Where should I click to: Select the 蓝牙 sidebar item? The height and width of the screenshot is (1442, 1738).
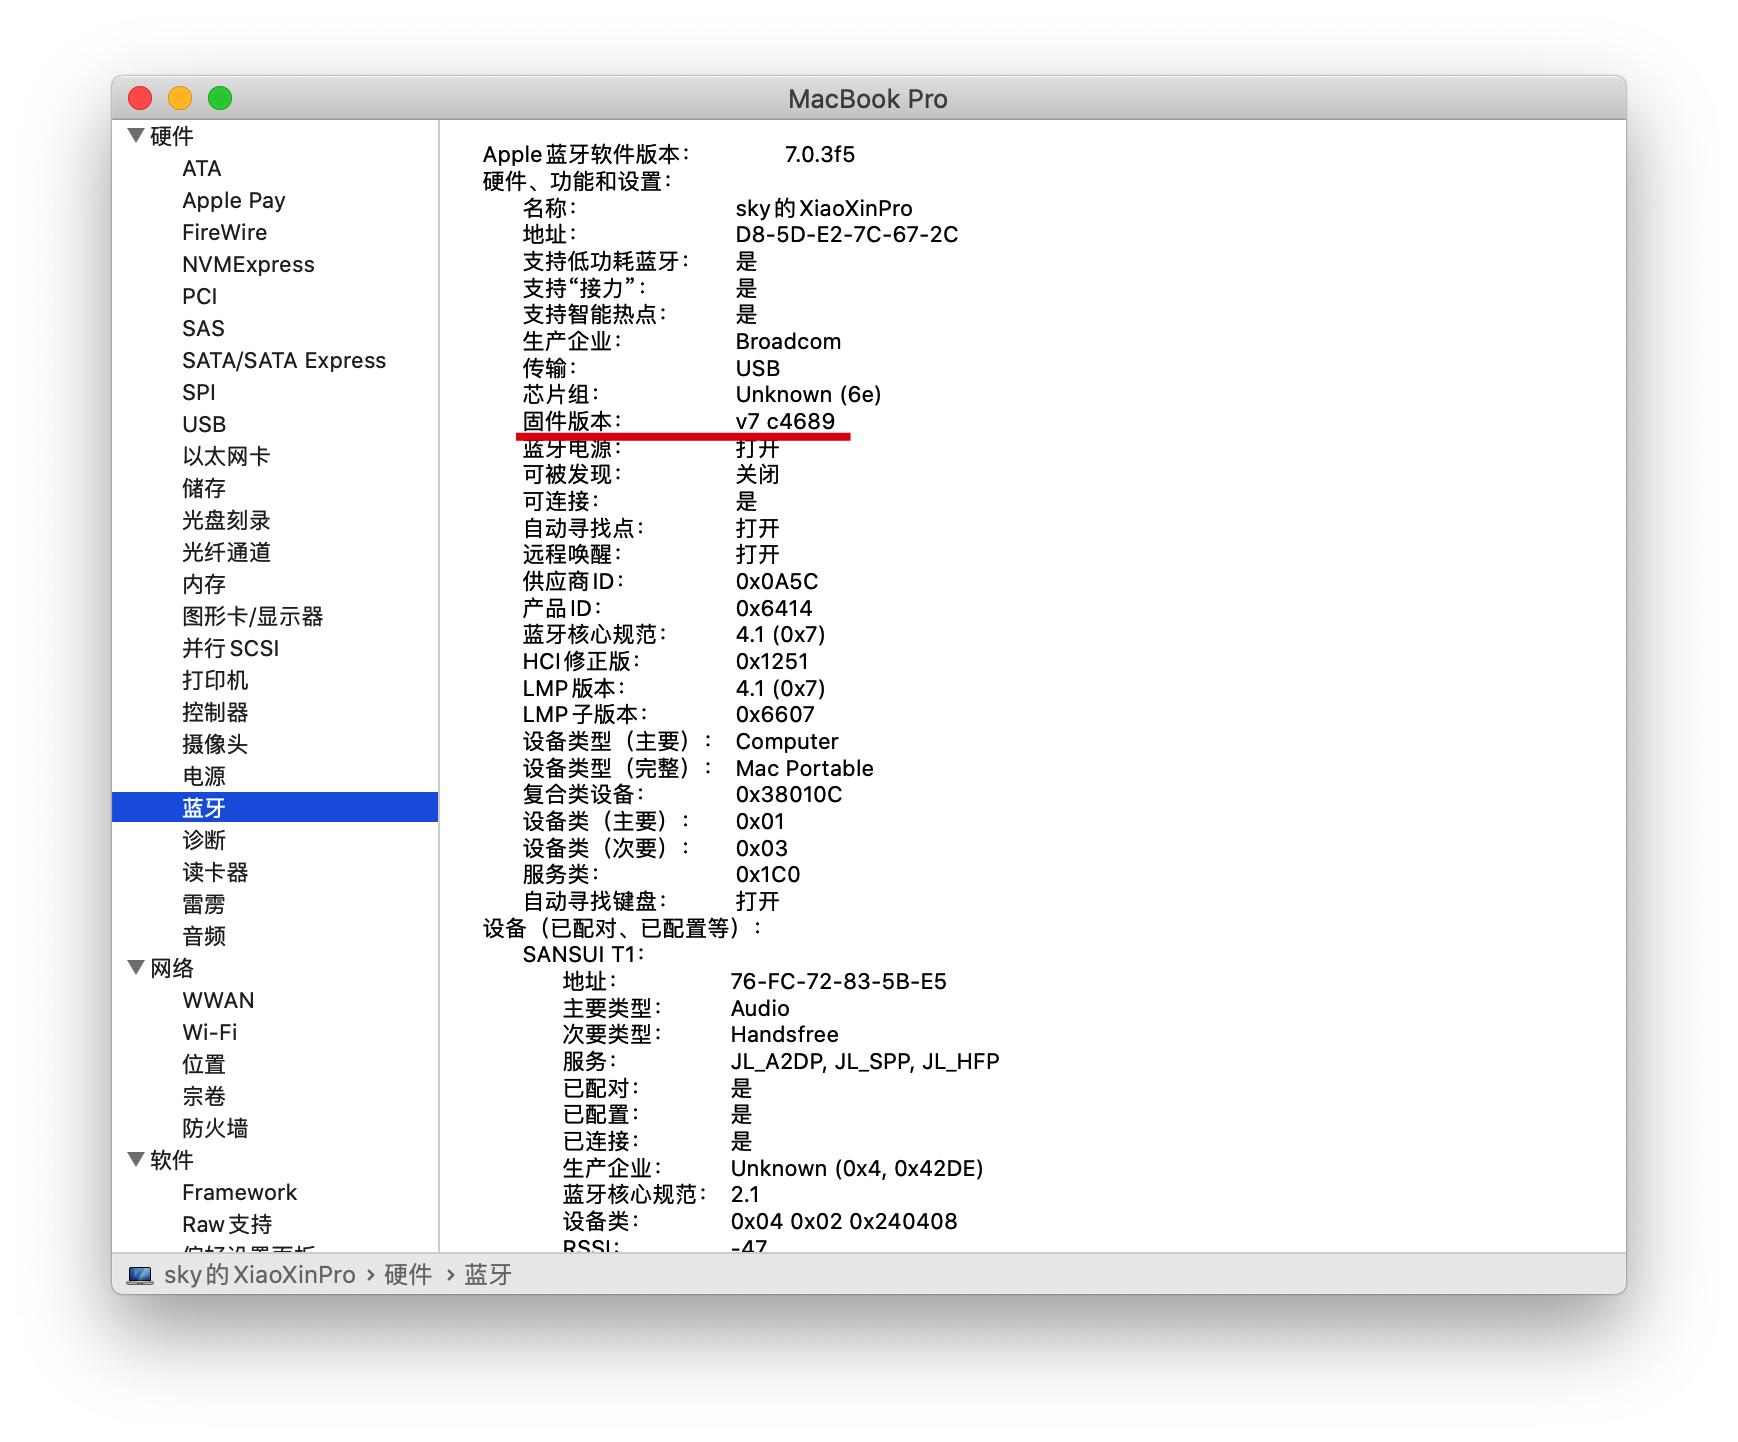point(204,807)
